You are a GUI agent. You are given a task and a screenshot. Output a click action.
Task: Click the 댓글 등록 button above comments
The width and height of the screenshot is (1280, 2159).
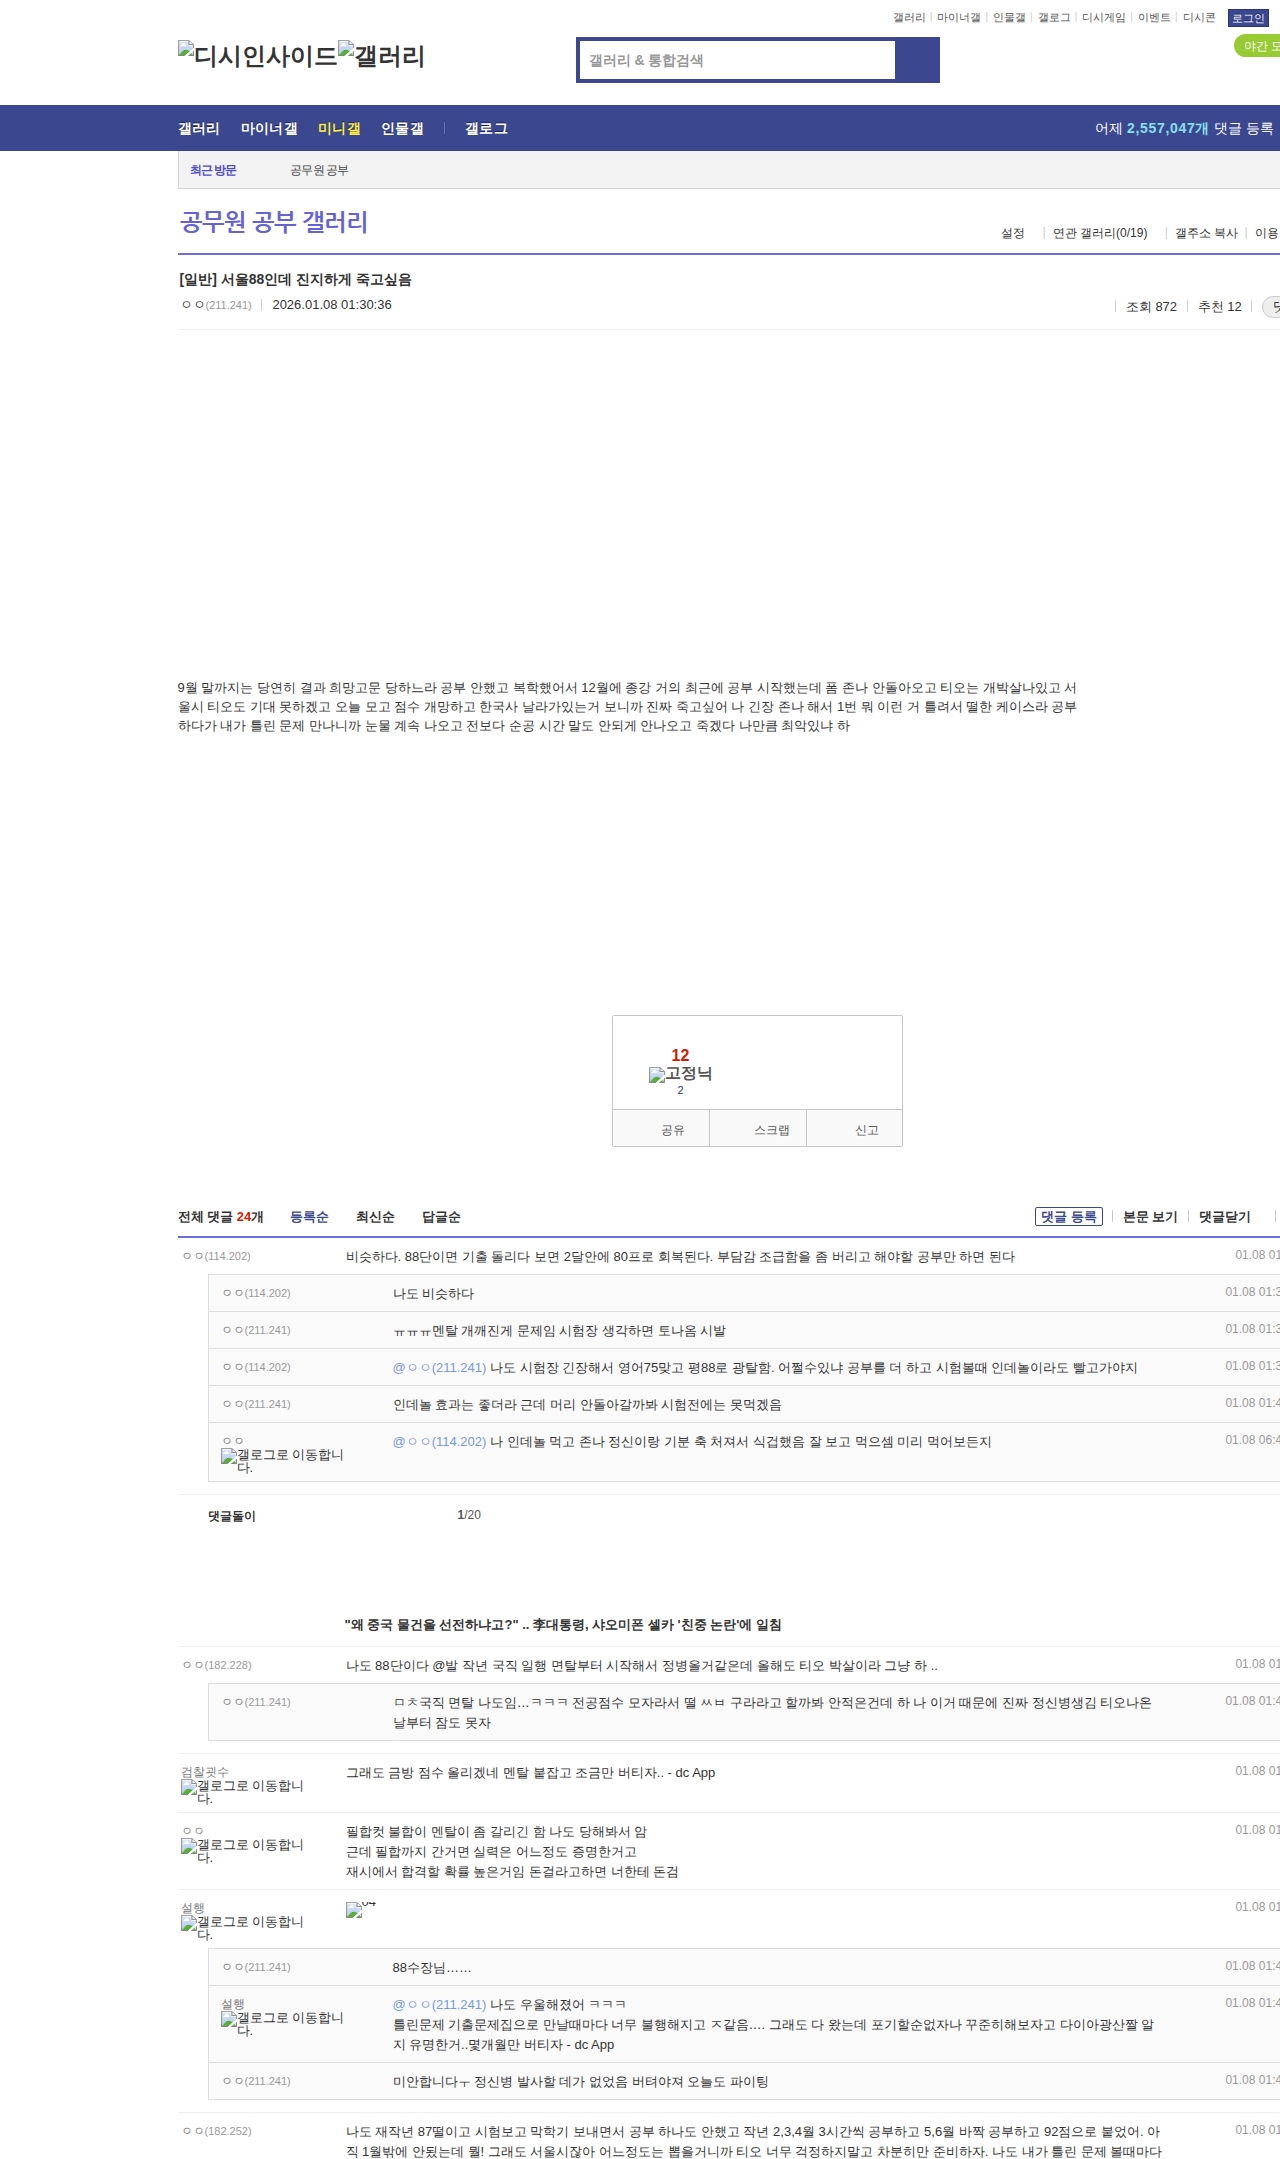(1068, 1217)
